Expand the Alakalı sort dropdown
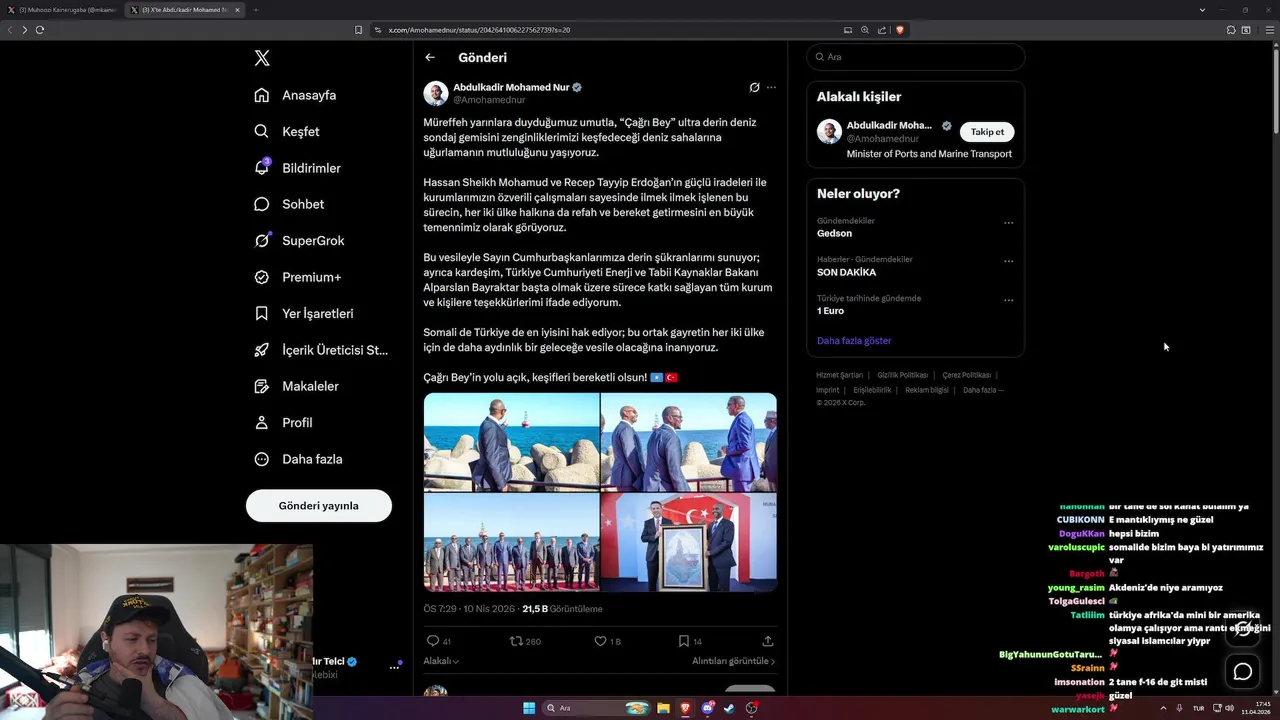The height and width of the screenshot is (720, 1280). click(441, 661)
